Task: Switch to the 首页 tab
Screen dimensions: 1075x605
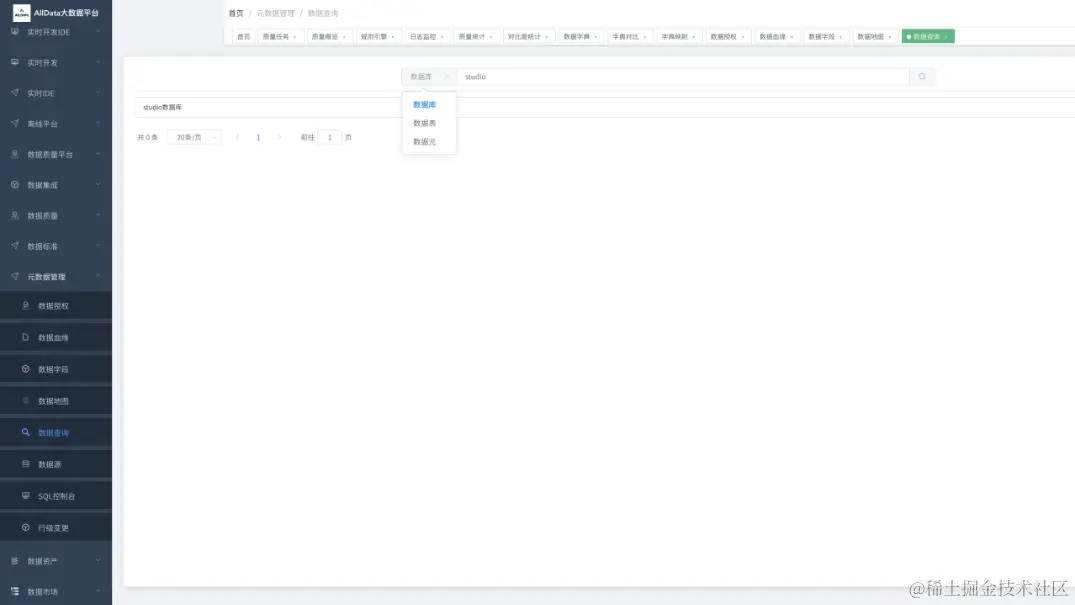Action: pos(243,37)
